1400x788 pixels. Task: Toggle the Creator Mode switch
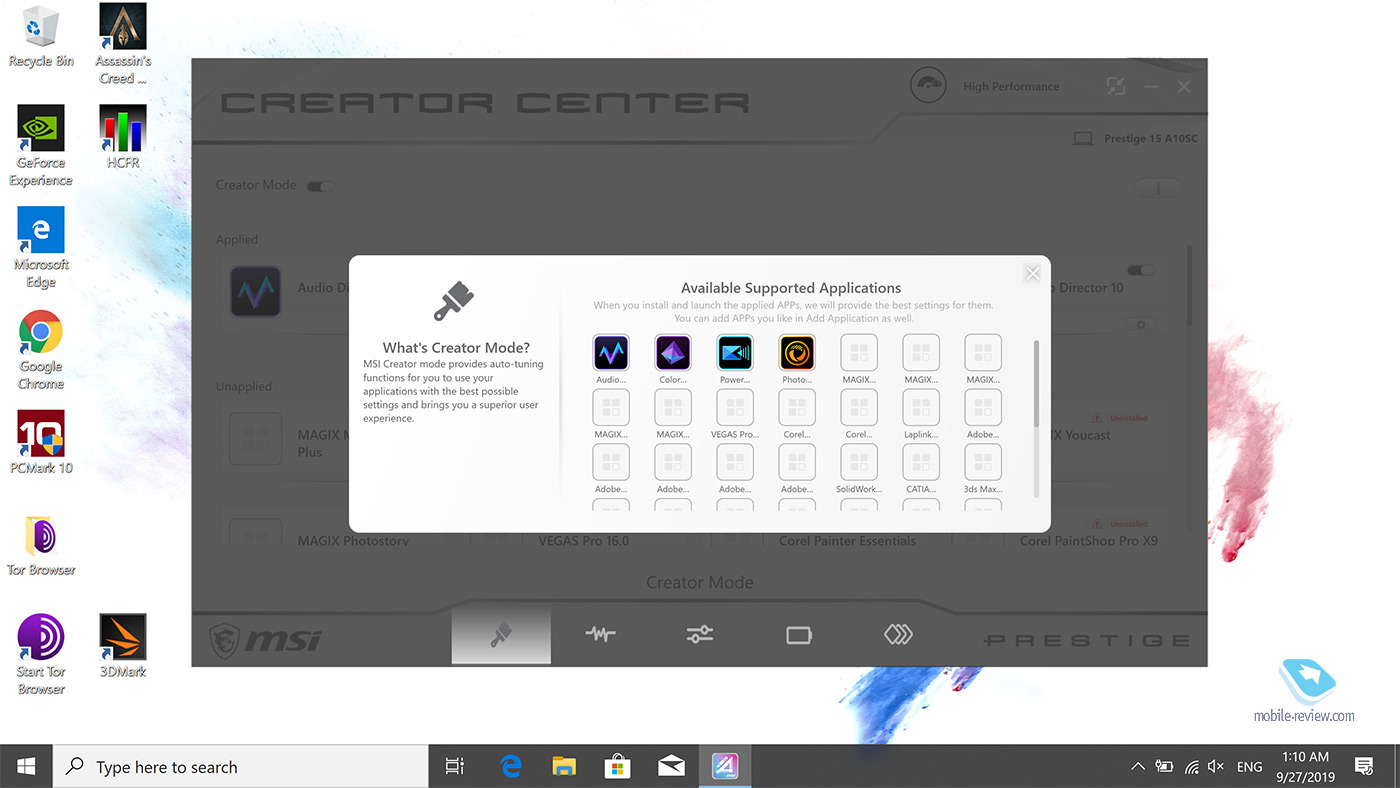pyautogui.click(x=320, y=186)
